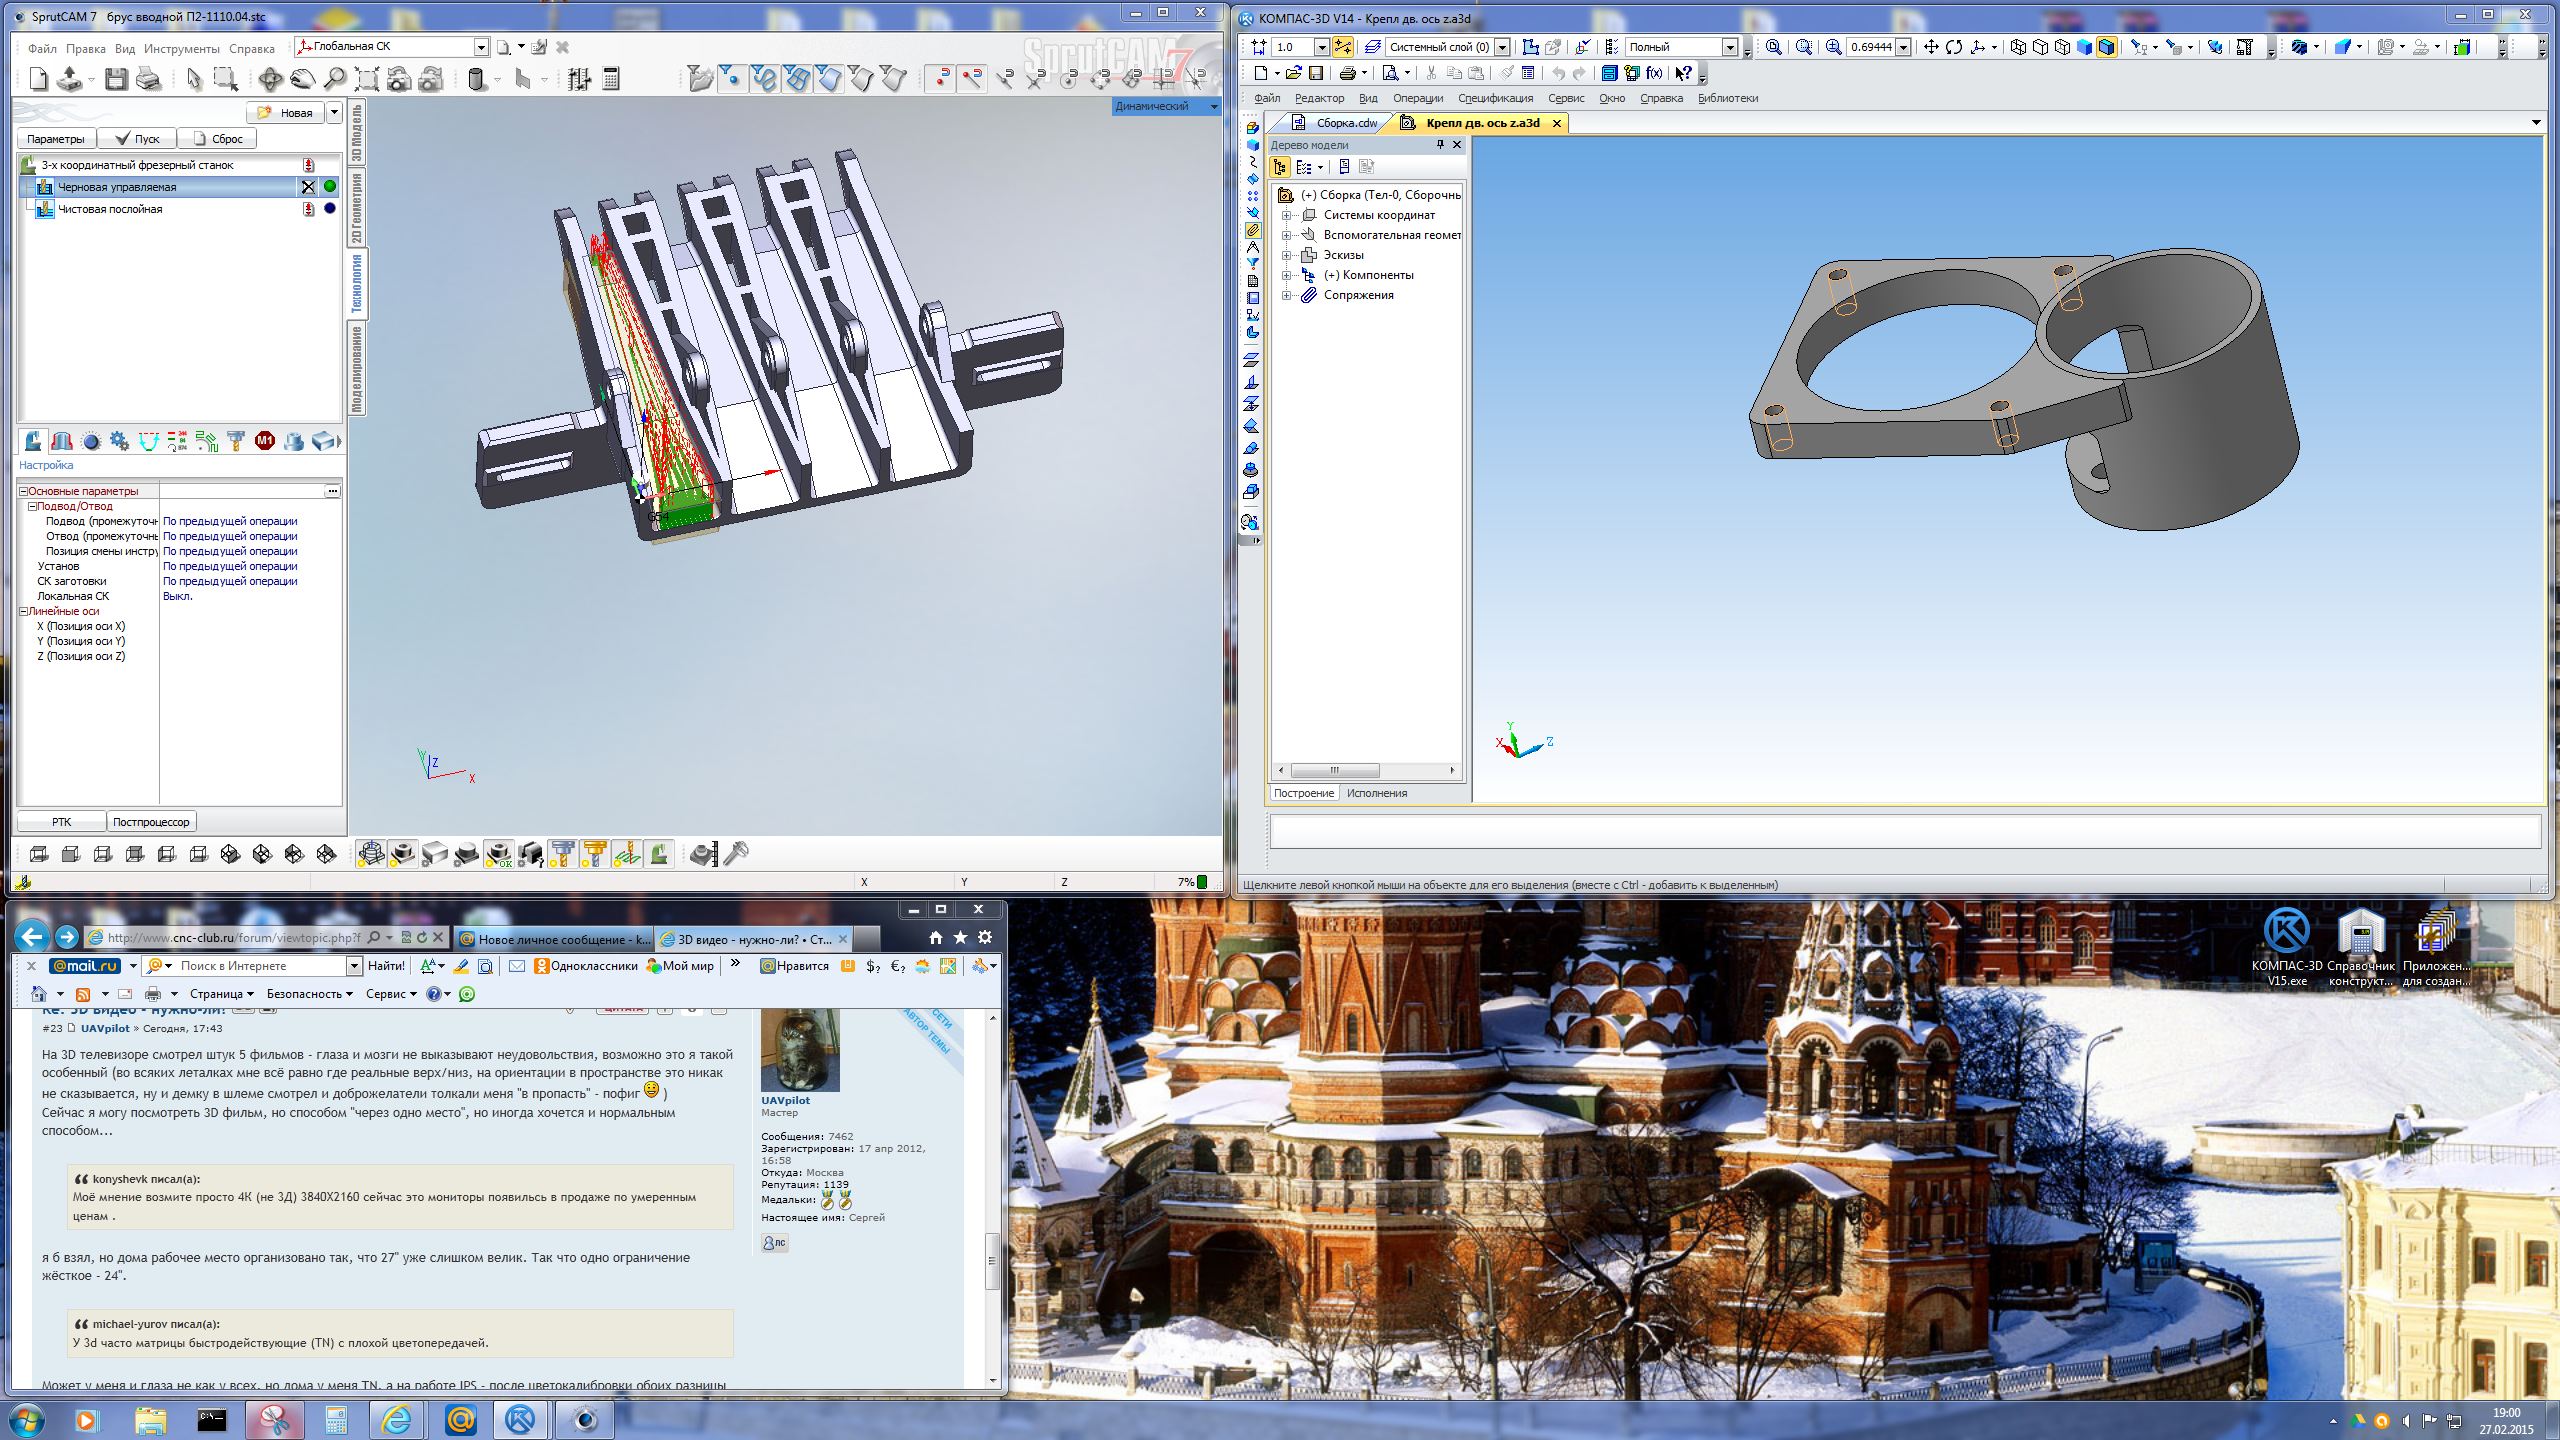The width and height of the screenshot is (2560, 1440).
Task: Toggle the X mark on Черновая управляемая operation
Action: (308, 187)
